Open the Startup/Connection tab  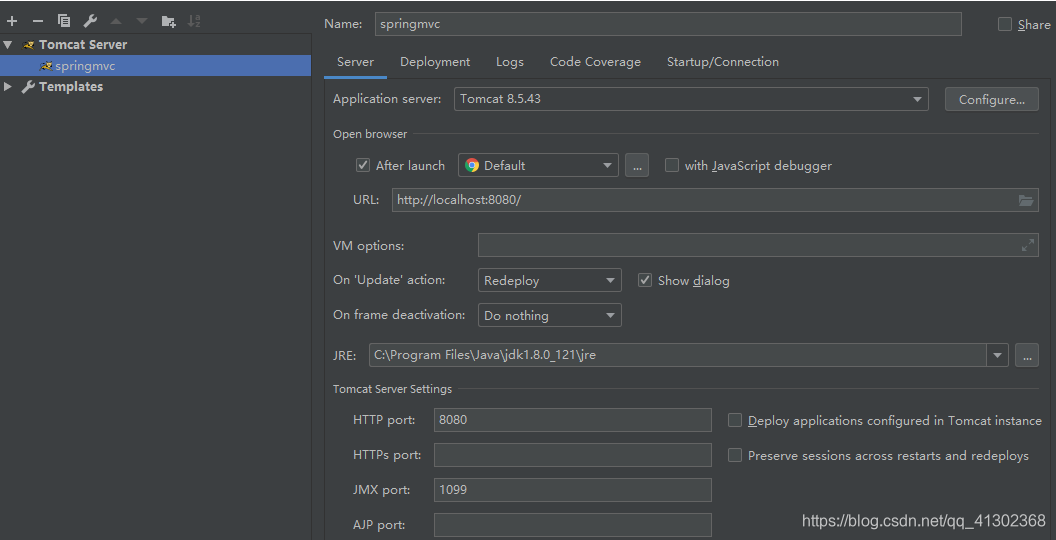pyautogui.click(x=723, y=62)
